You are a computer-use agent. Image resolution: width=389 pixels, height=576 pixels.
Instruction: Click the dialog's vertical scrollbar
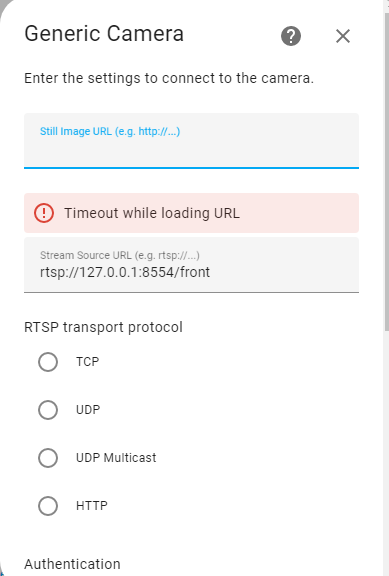(x=386, y=173)
